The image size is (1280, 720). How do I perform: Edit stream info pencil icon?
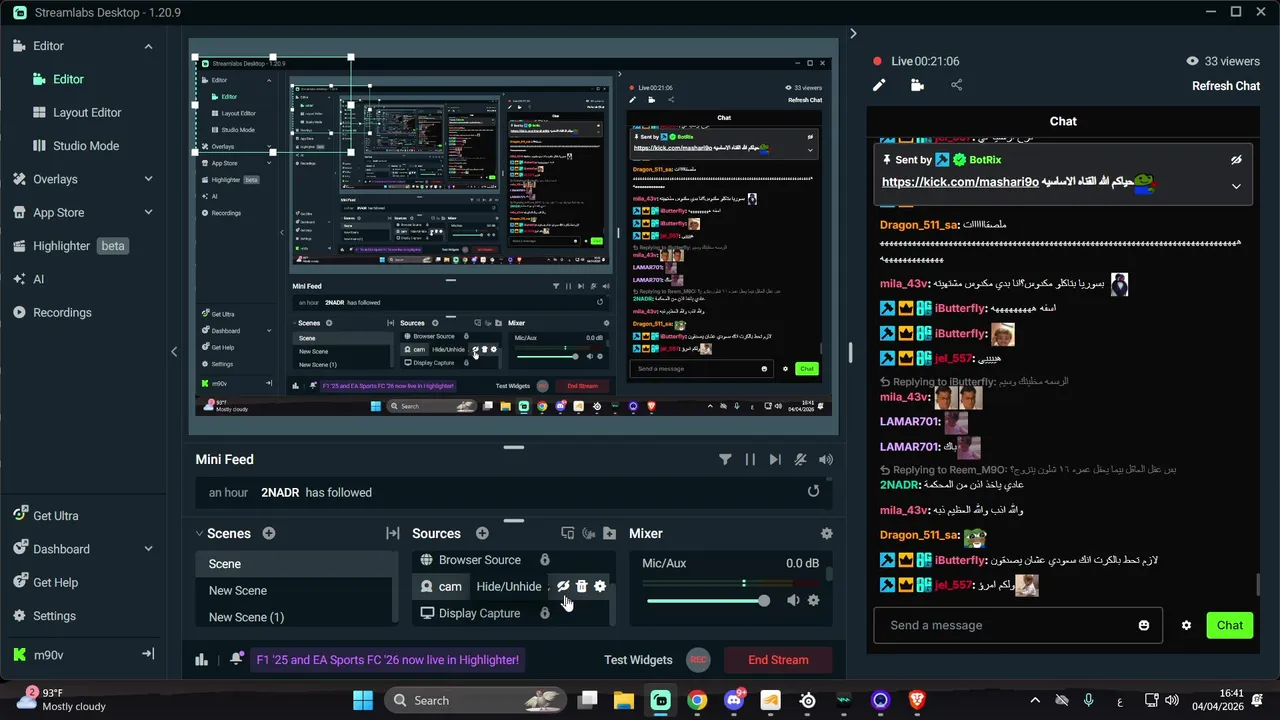[879, 85]
